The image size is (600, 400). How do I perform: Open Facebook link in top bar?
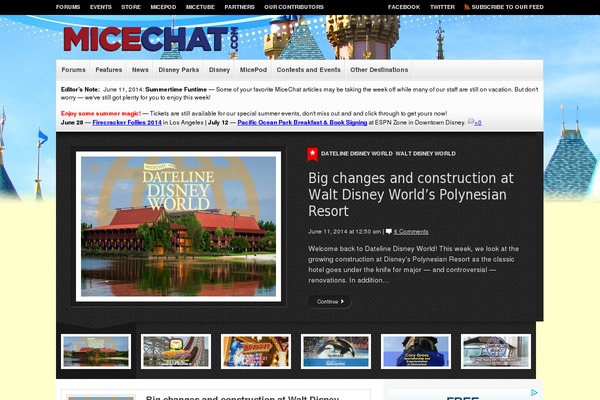(x=403, y=7)
